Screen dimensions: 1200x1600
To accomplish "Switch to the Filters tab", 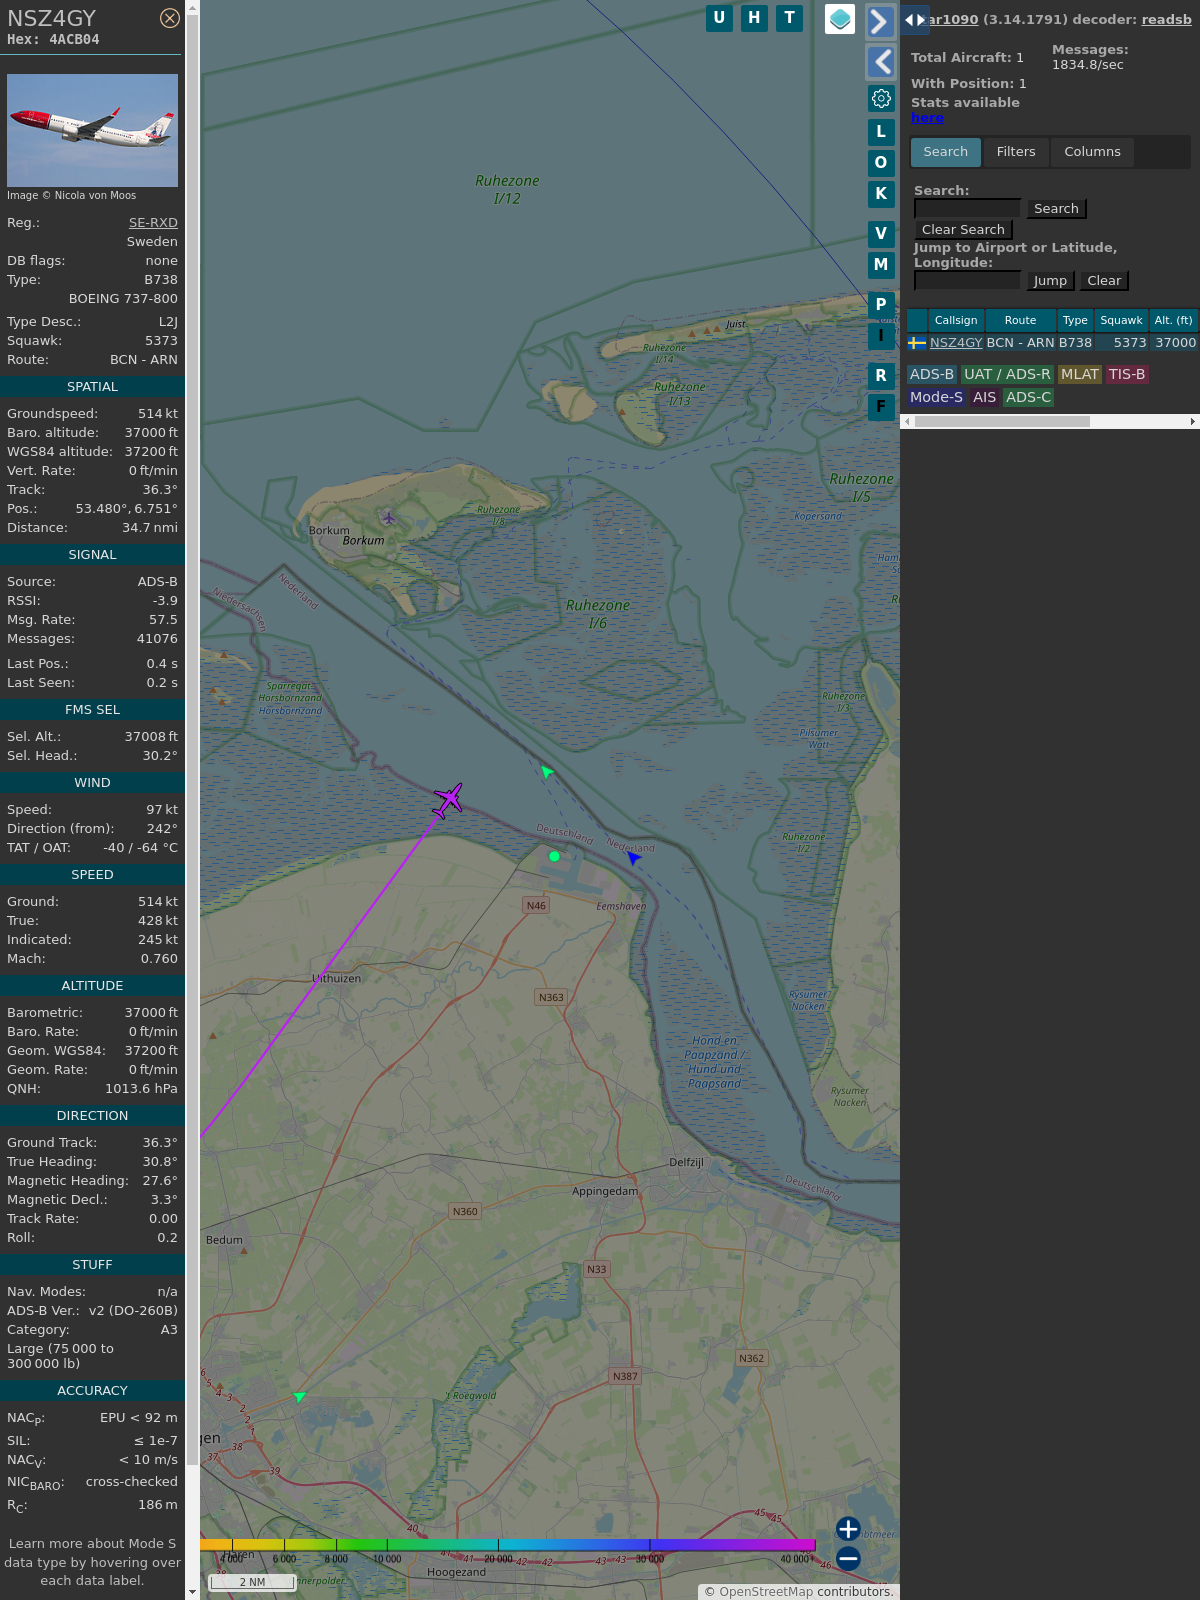I will tap(1015, 152).
